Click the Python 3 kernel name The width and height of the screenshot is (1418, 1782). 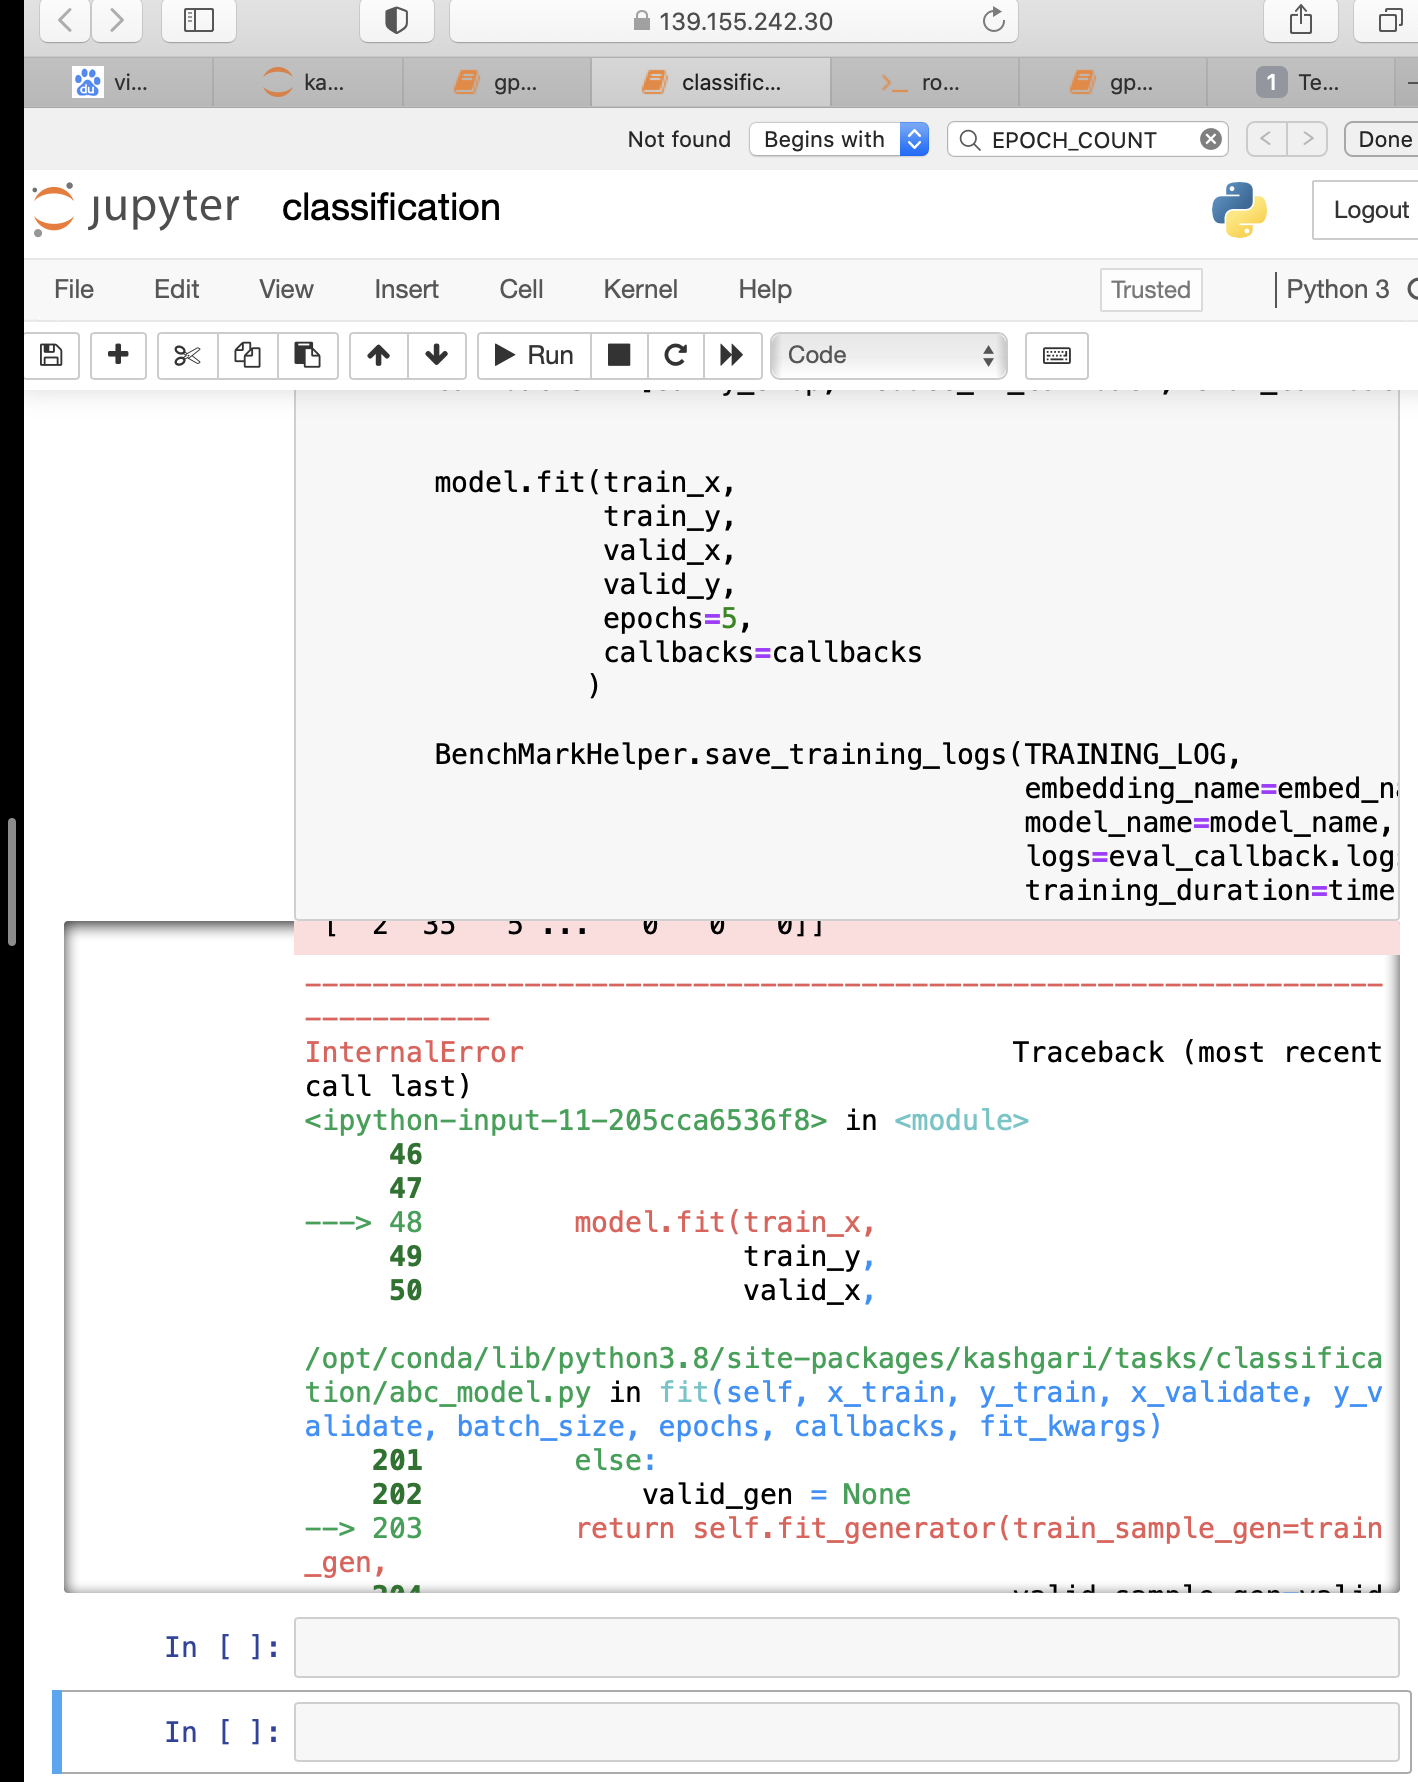(1337, 289)
